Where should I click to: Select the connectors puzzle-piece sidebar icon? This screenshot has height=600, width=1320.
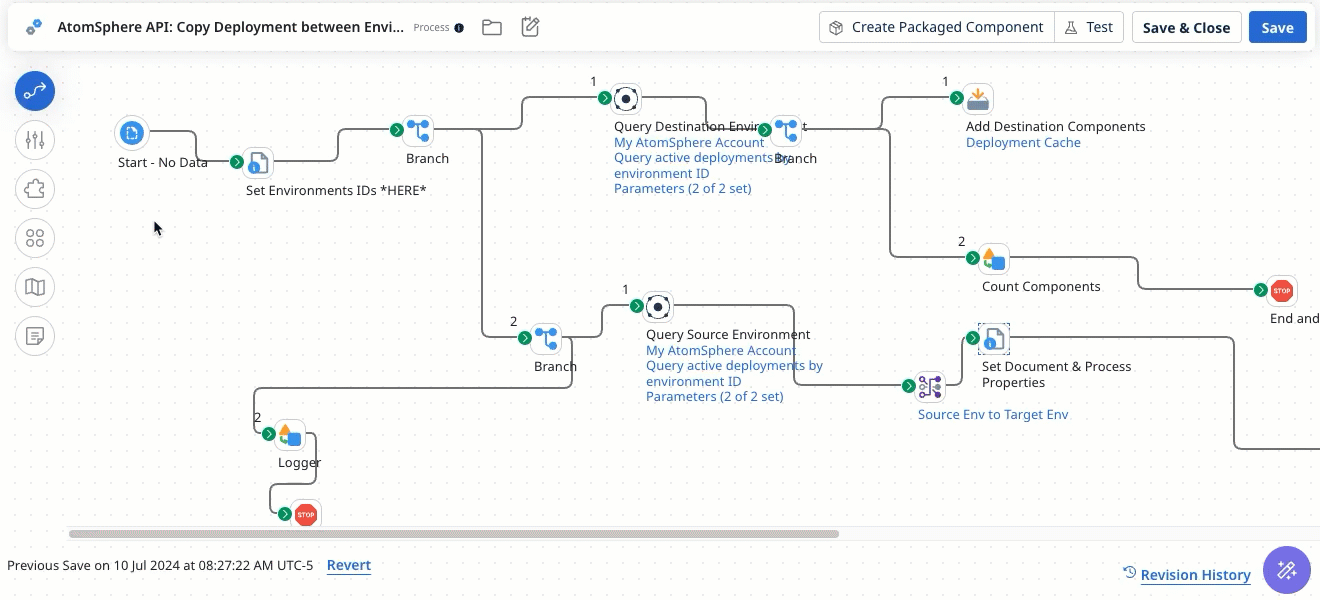pos(35,189)
